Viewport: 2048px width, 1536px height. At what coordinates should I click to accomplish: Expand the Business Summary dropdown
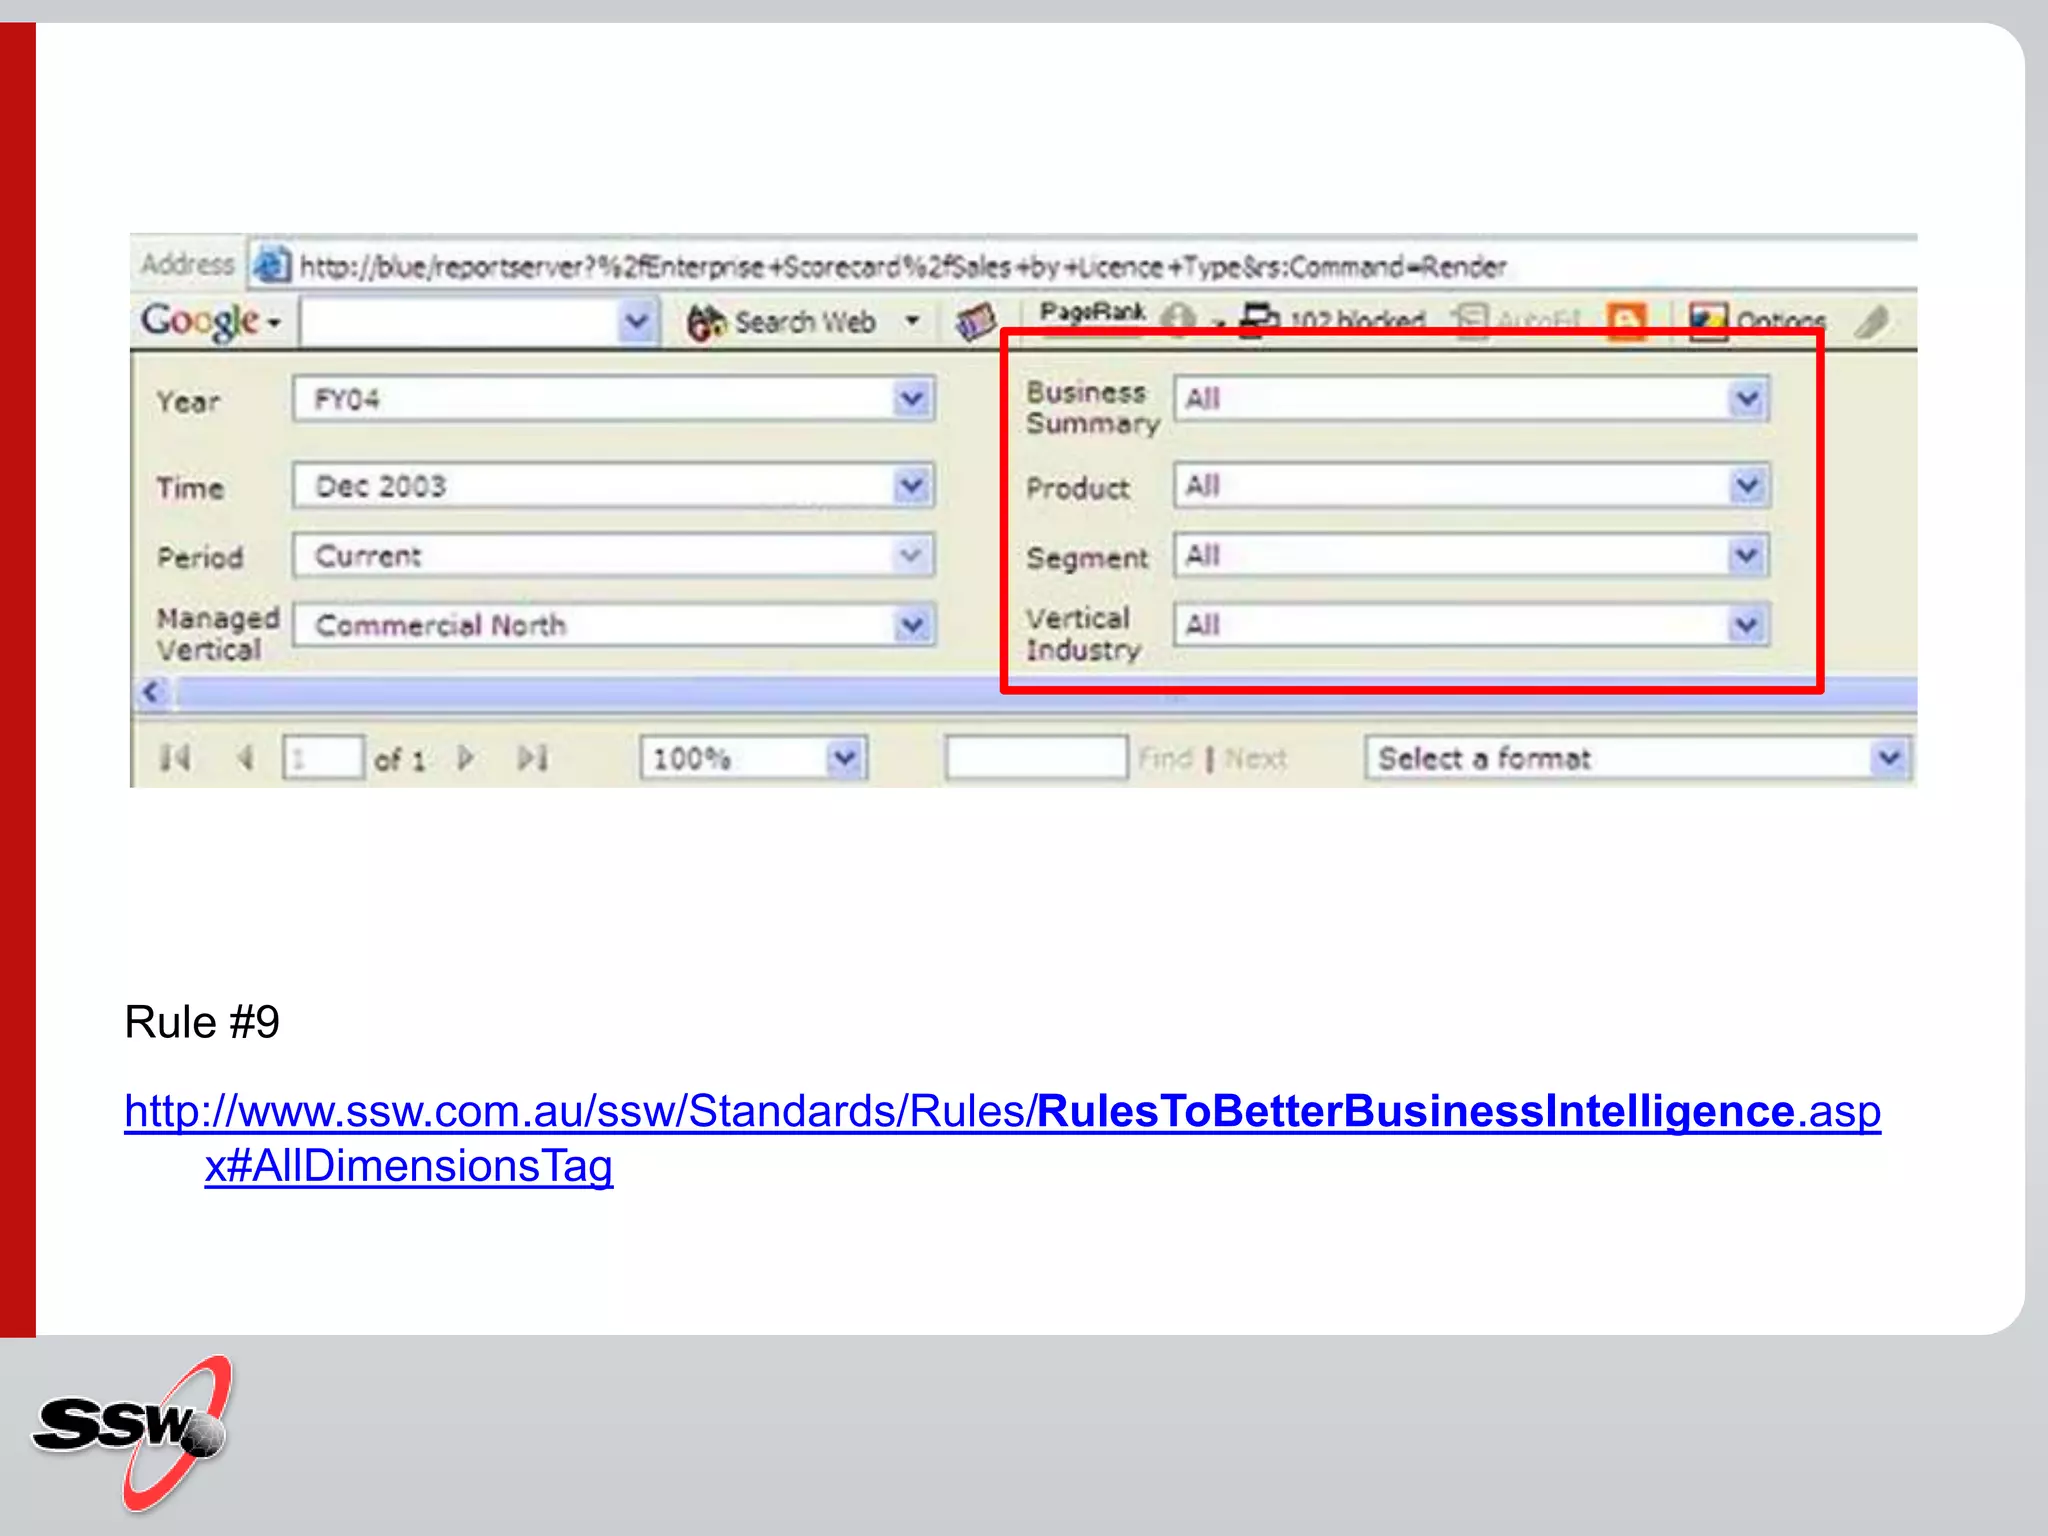(x=1747, y=400)
